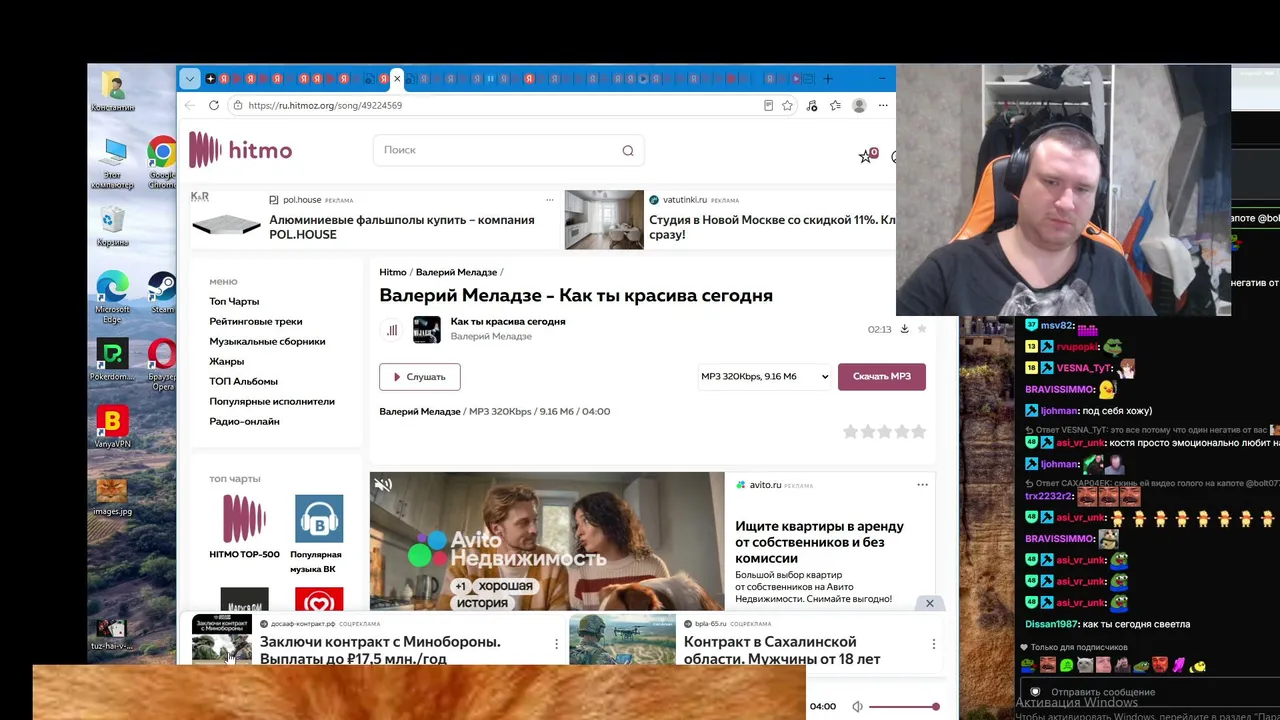This screenshot has width=1280, height=720.
Task: Bookmark this page with the star icon
Action: click(x=787, y=105)
